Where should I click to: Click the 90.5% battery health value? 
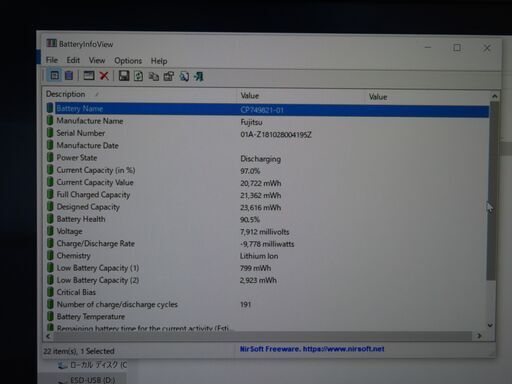[250, 220]
